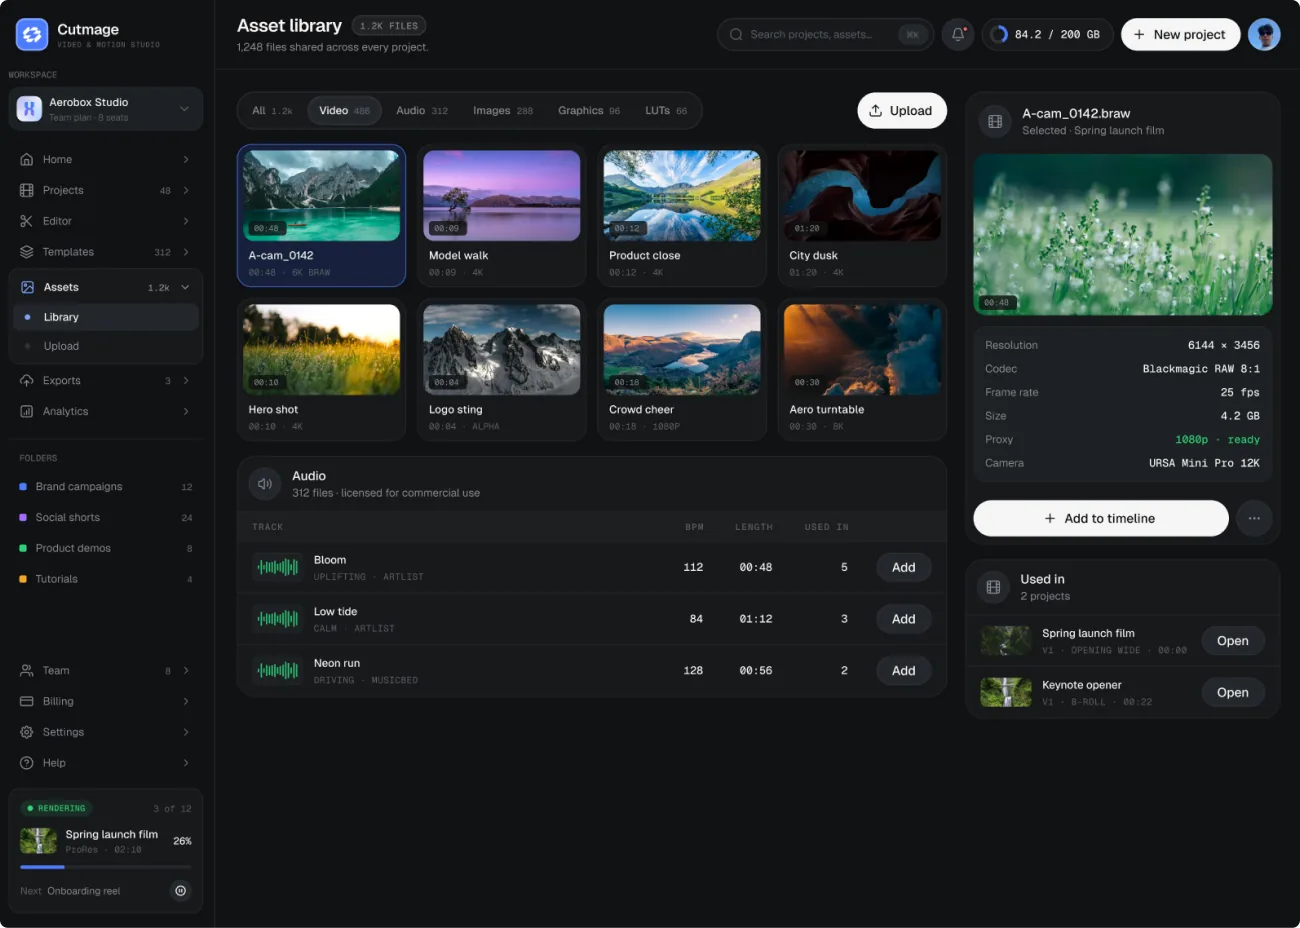Click the Upload button
This screenshot has height=928, width=1300.
902,111
